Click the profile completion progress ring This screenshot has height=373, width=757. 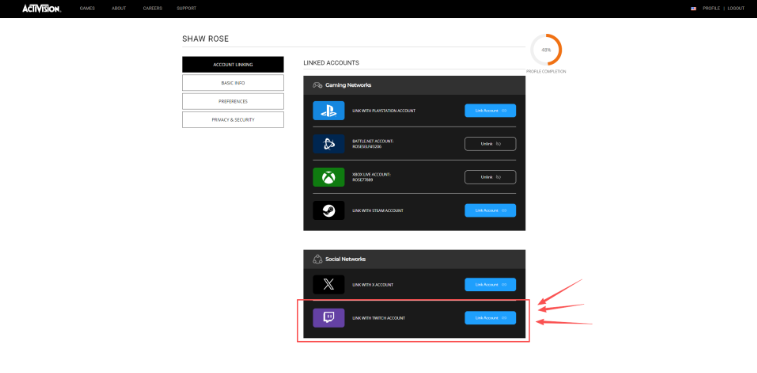coord(546,49)
